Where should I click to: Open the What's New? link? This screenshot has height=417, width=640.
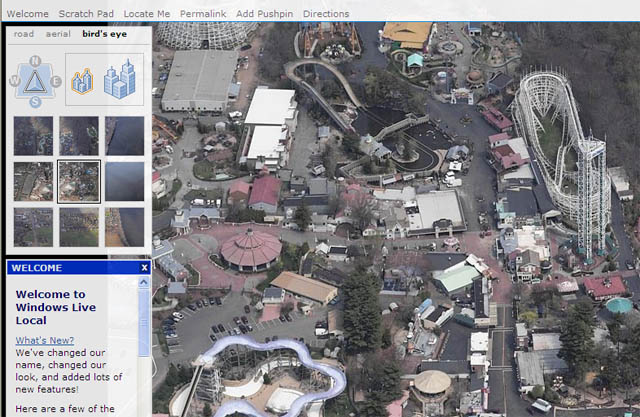pos(45,340)
